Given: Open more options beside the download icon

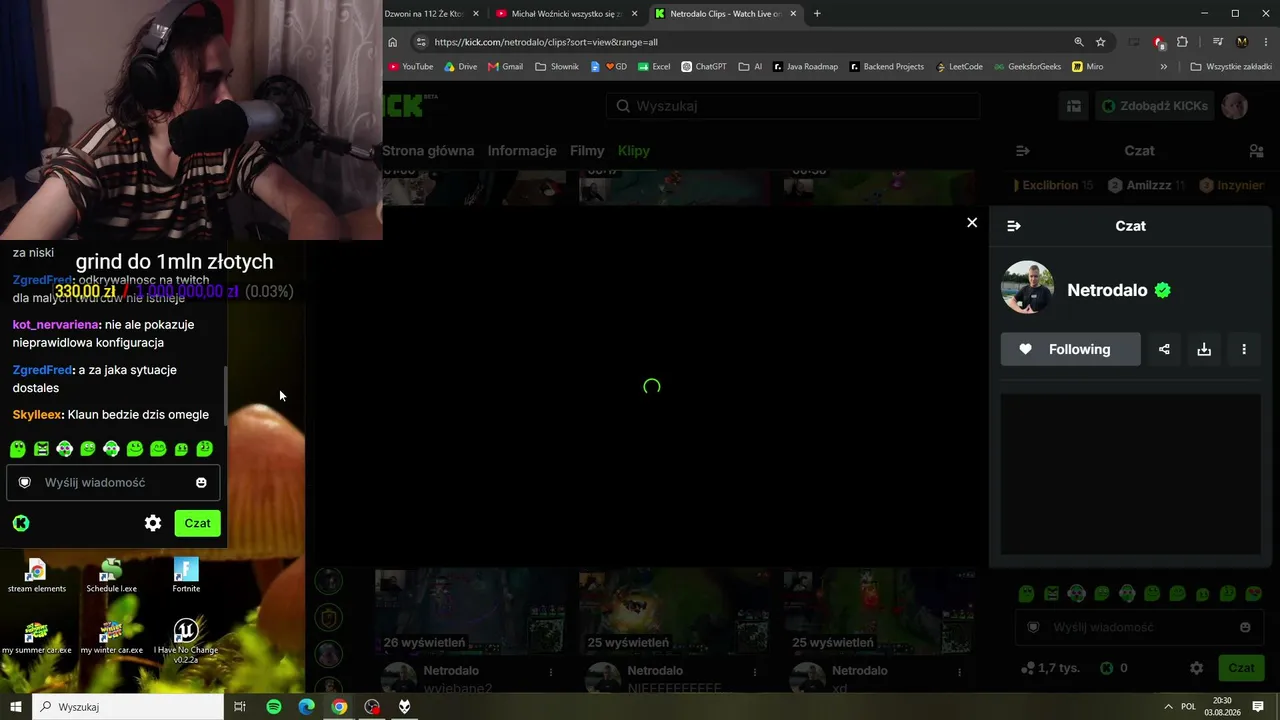Looking at the screenshot, I should pos(1244,349).
